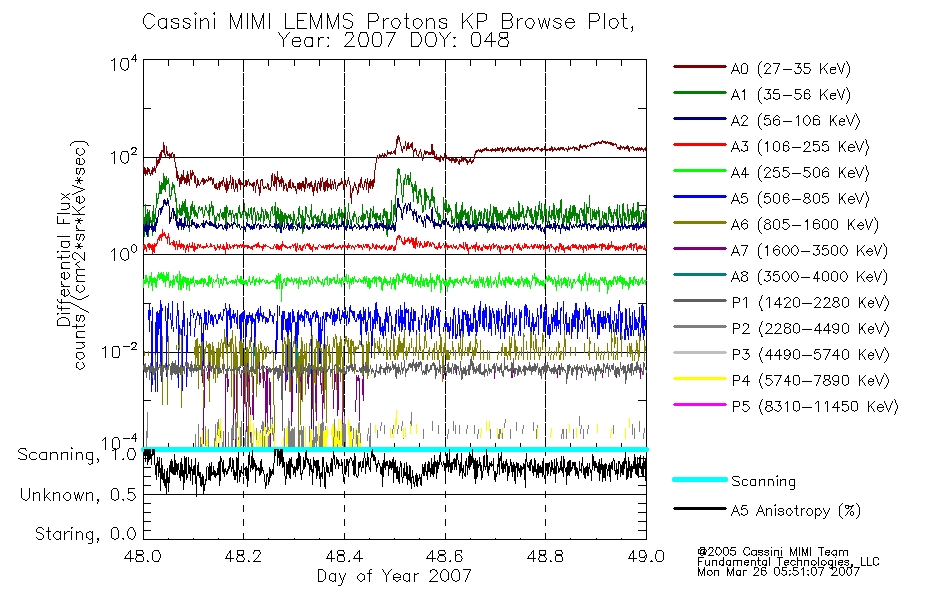The image size is (950, 600).
Task: Click the x-axis tick label 48.0
Action: tap(143, 556)
